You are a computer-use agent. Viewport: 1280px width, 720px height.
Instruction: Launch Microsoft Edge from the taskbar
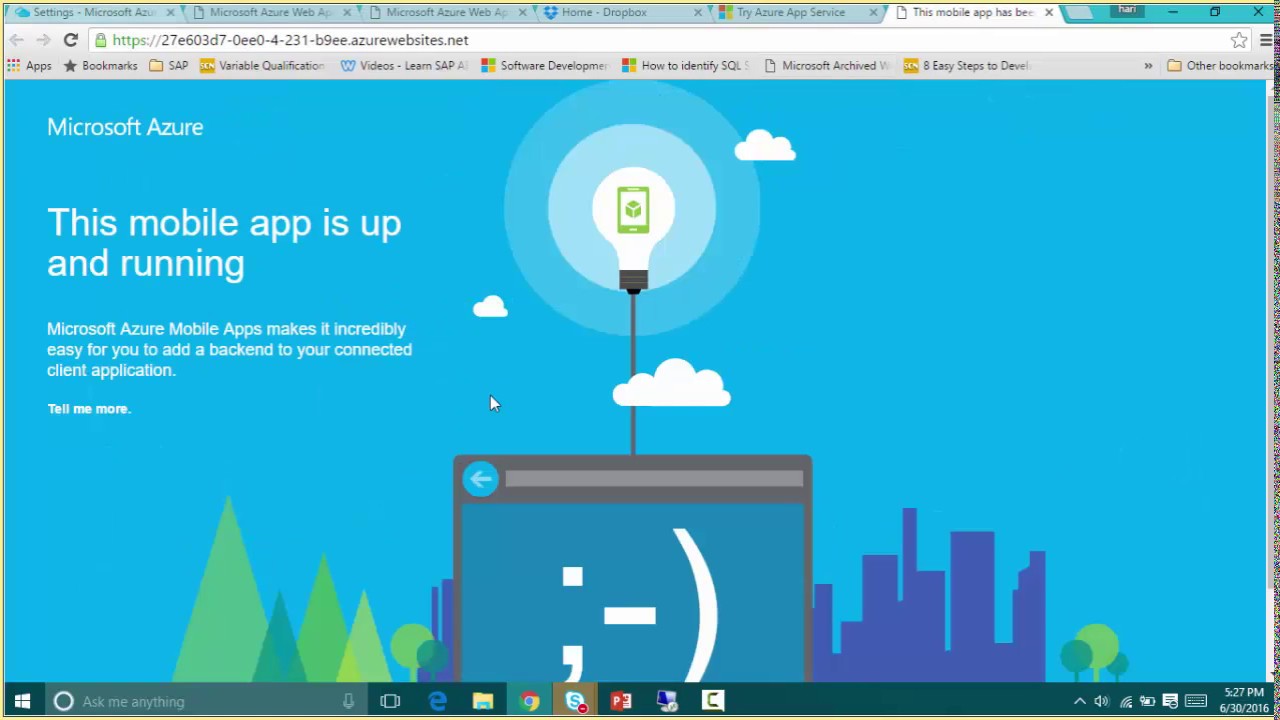click(437, 701)
